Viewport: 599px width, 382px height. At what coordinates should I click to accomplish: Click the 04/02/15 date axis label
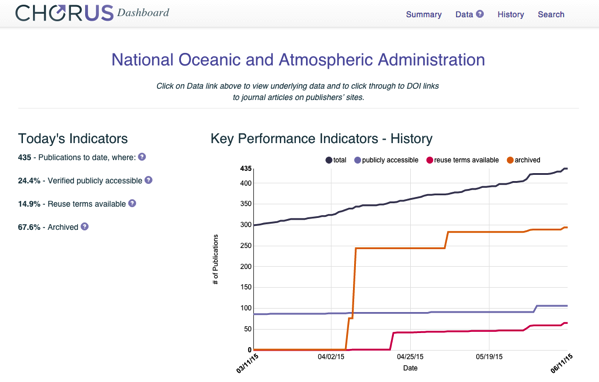(331, 357)
